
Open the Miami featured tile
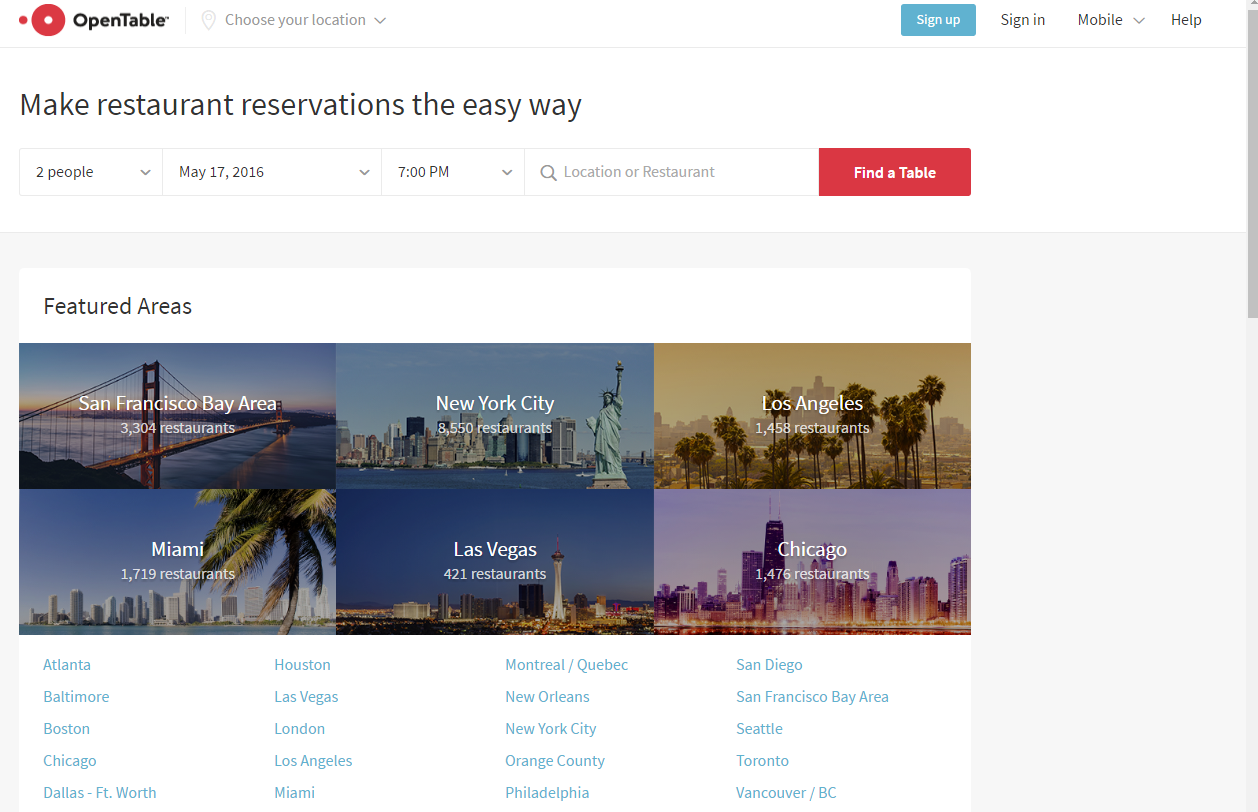click(x=177, y=562)
